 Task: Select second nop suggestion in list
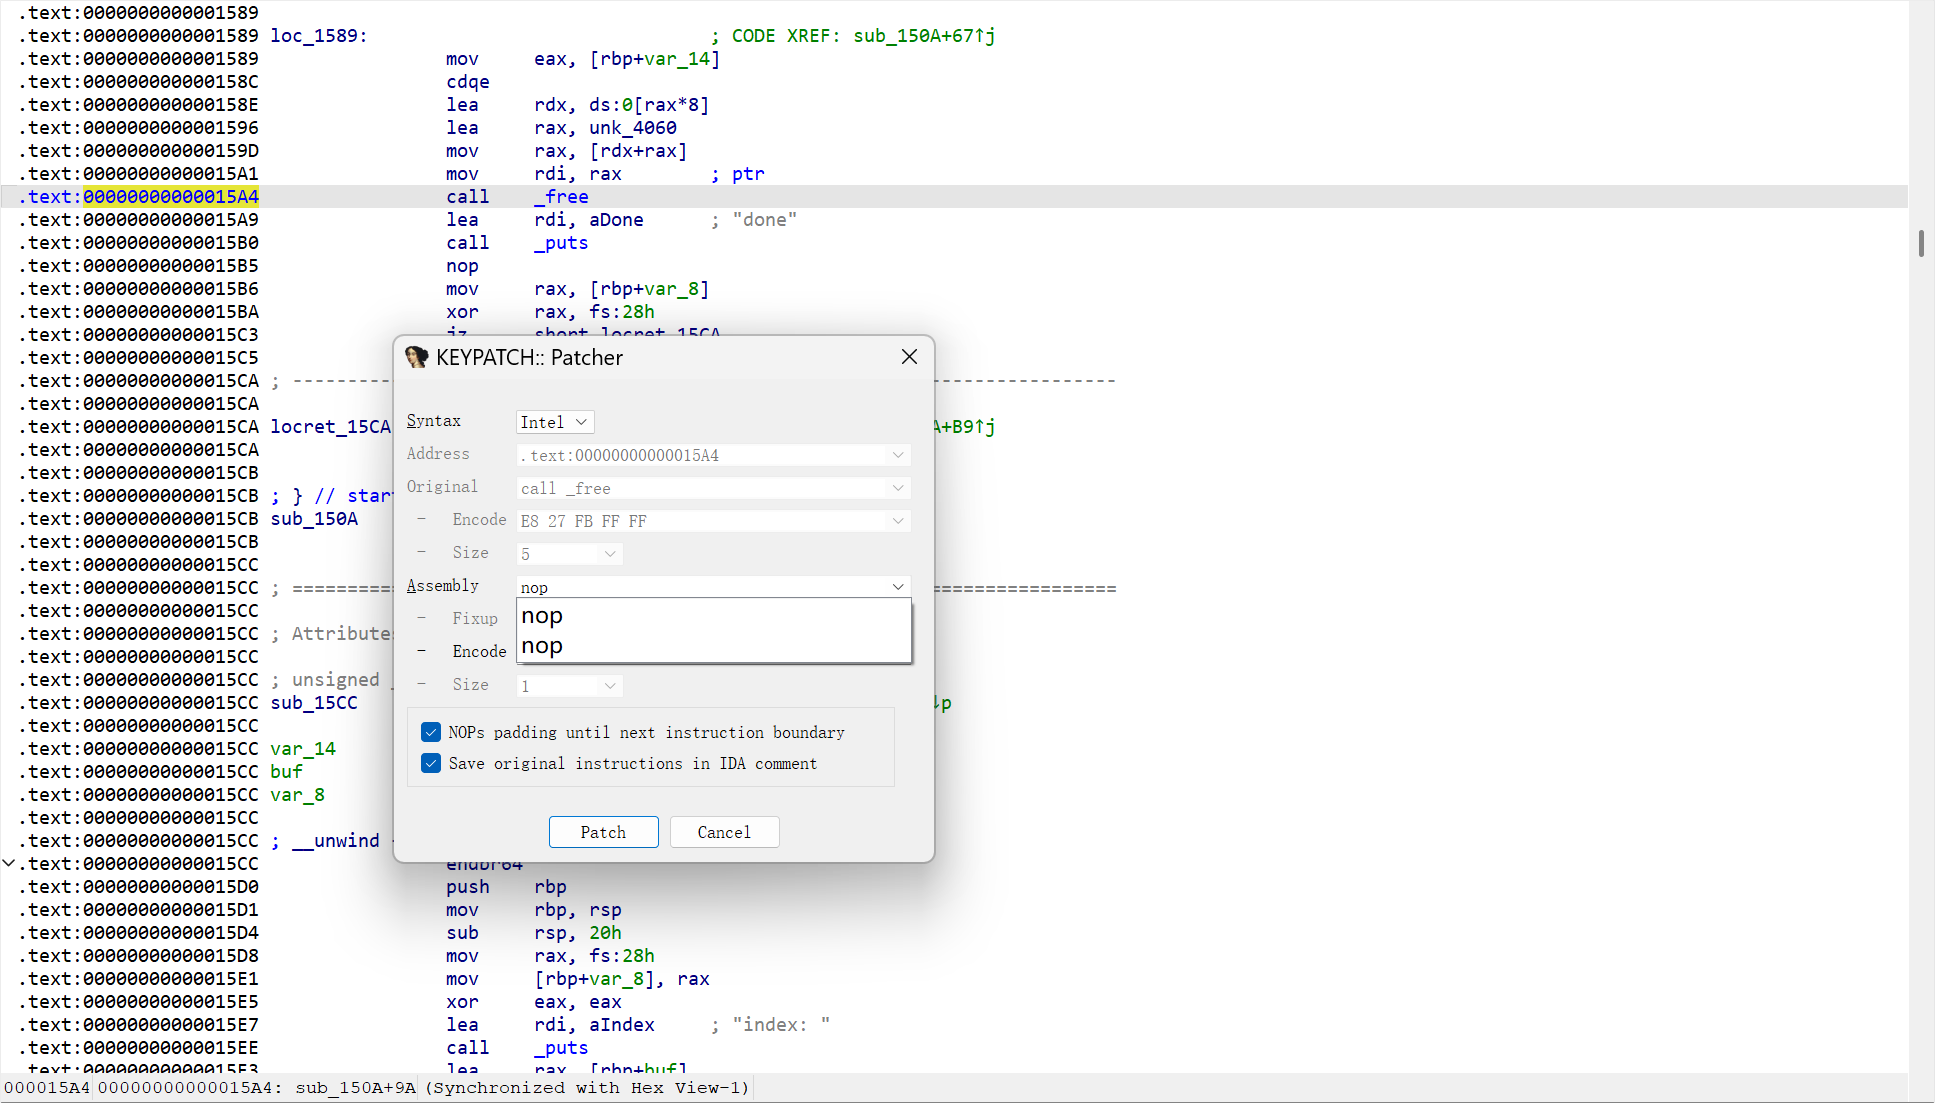(542, 646)
